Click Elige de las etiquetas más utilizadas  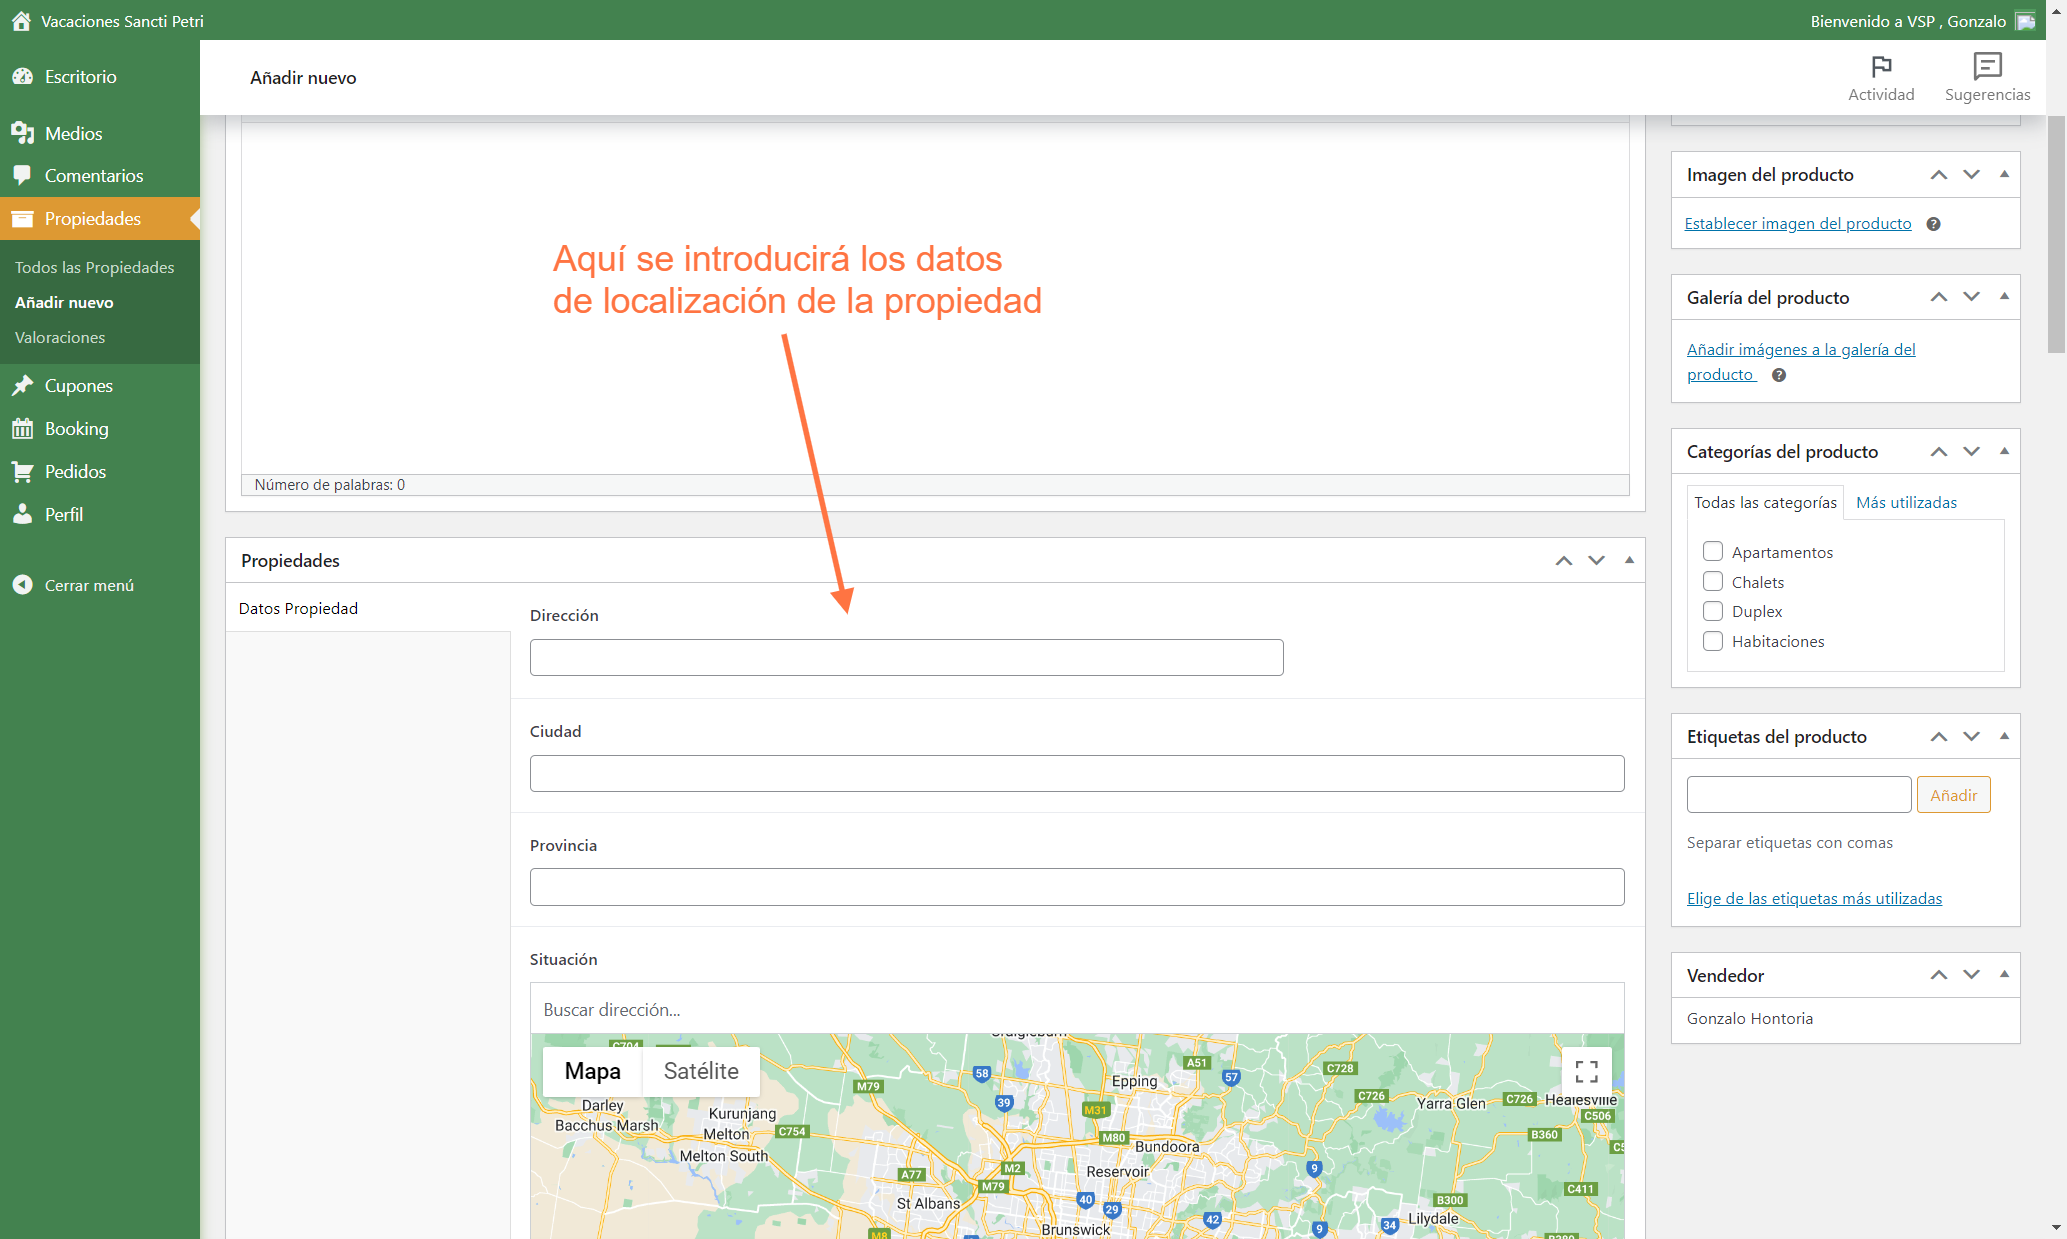point(1814,899)
